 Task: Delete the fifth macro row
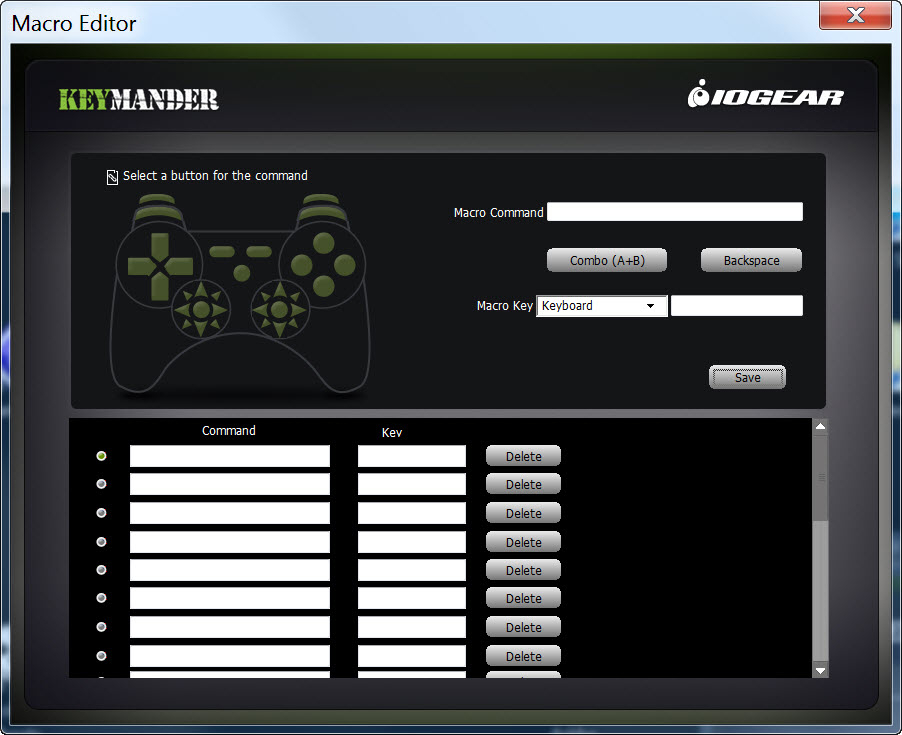click(523, 570)
